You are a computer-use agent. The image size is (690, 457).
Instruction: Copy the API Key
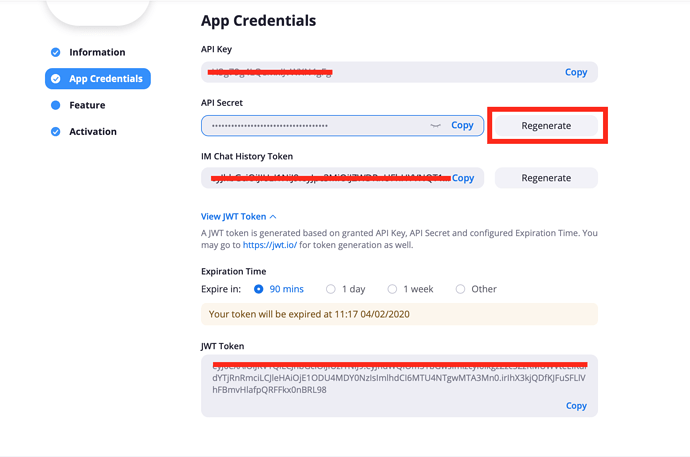(x=576, y=72)
